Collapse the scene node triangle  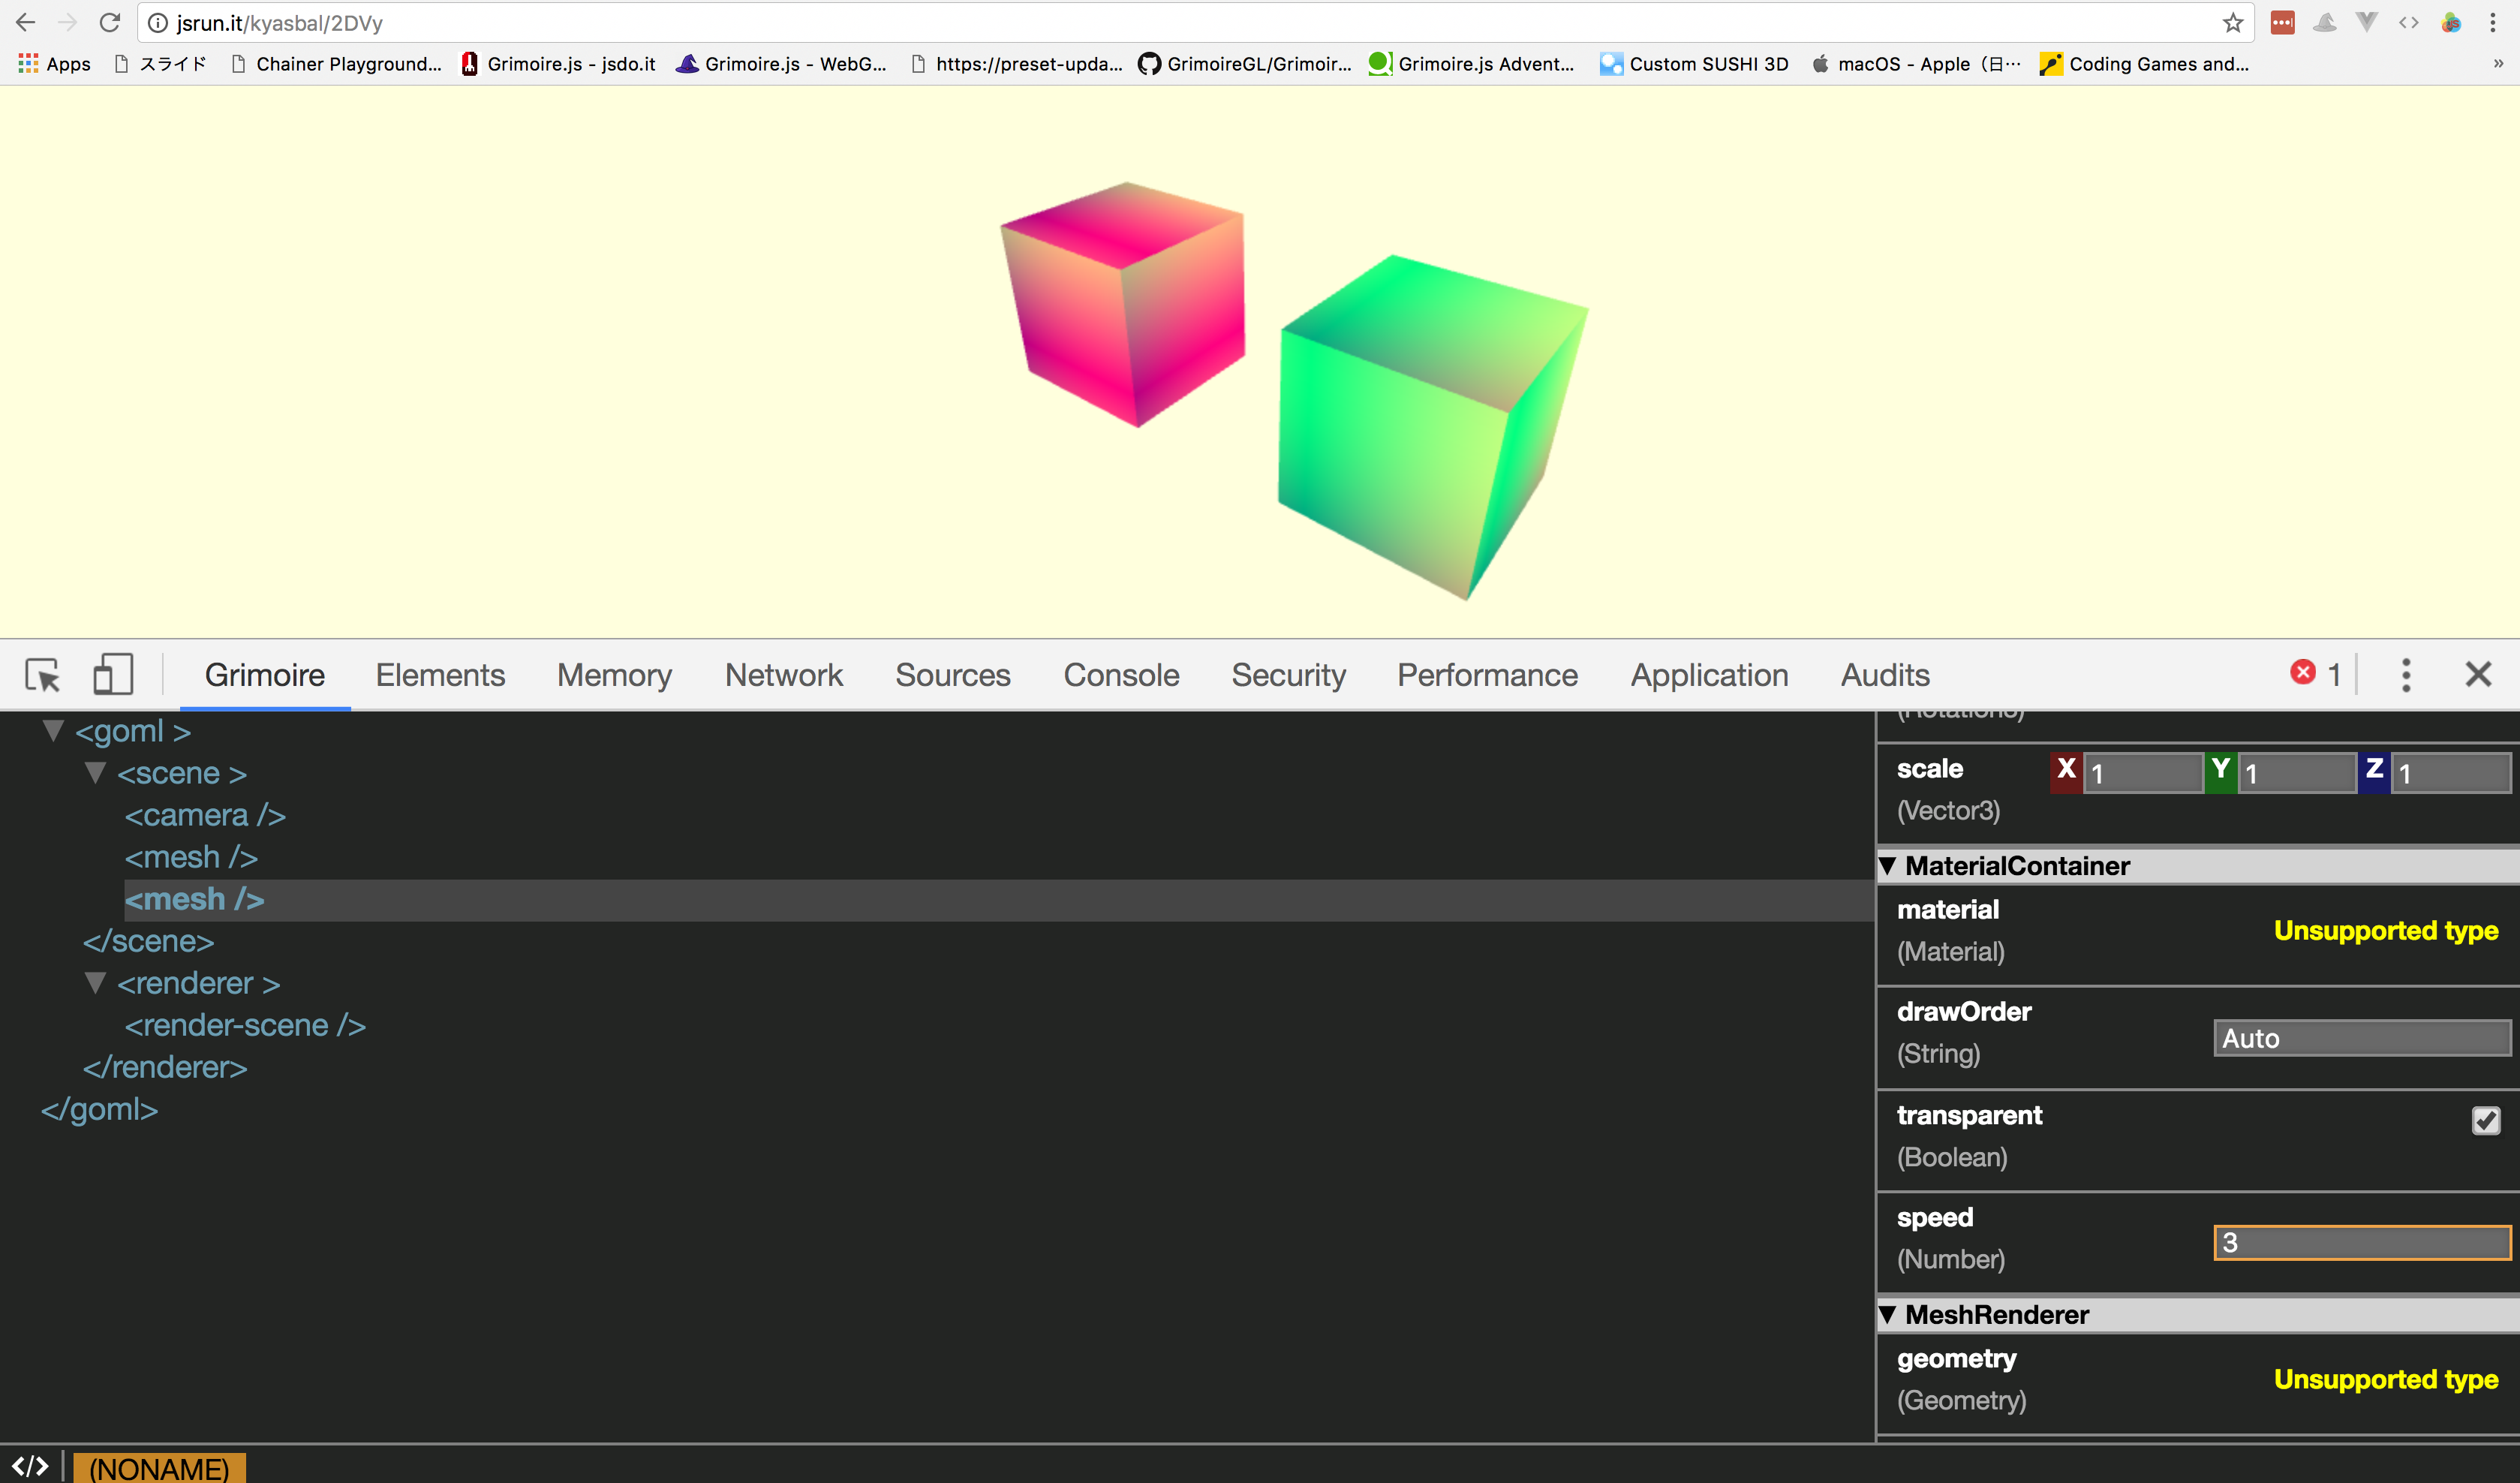click(96, 772)
